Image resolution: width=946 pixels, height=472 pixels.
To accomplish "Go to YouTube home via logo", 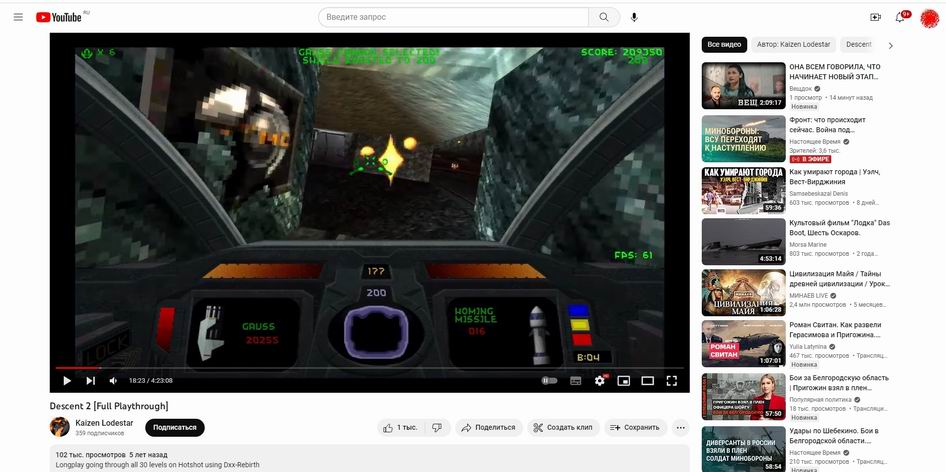I will click(59, 17).
